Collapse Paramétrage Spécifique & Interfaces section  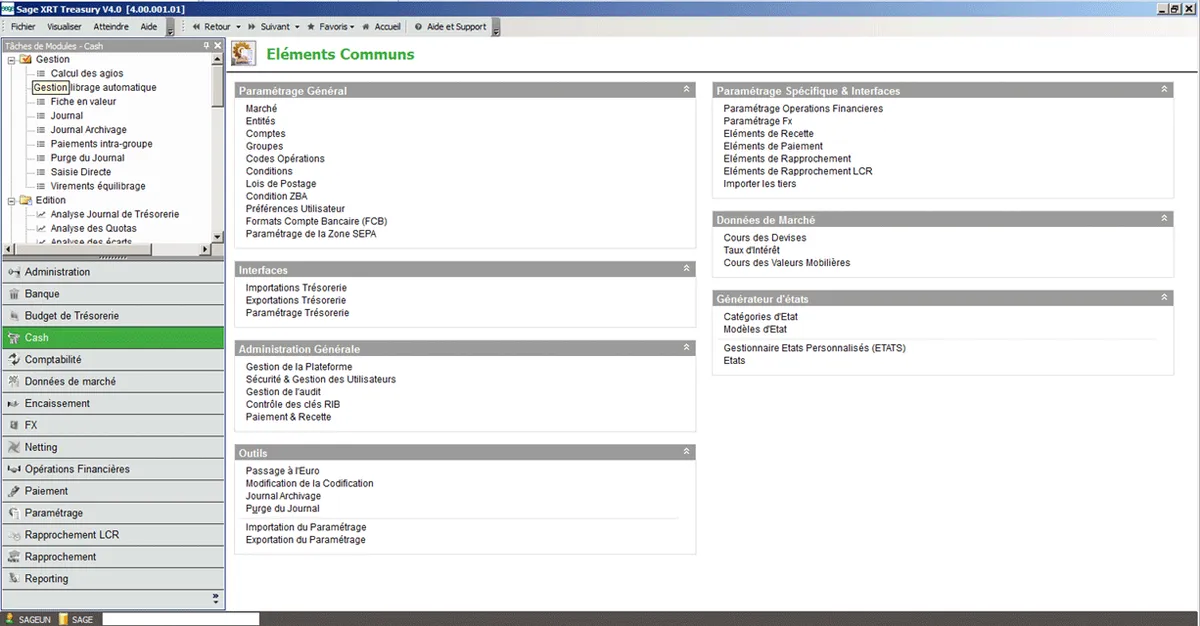pyautogui.click(x=1165, y=90)
